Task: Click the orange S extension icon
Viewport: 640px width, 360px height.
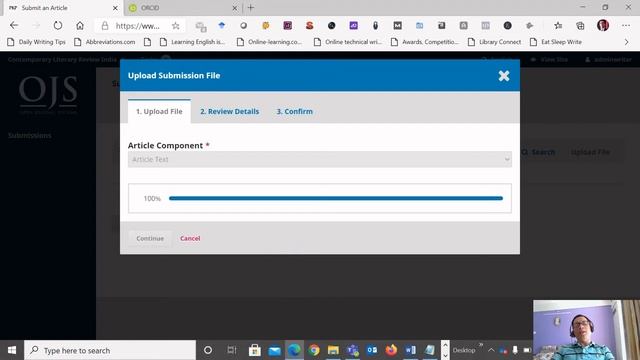Action: 309,25
